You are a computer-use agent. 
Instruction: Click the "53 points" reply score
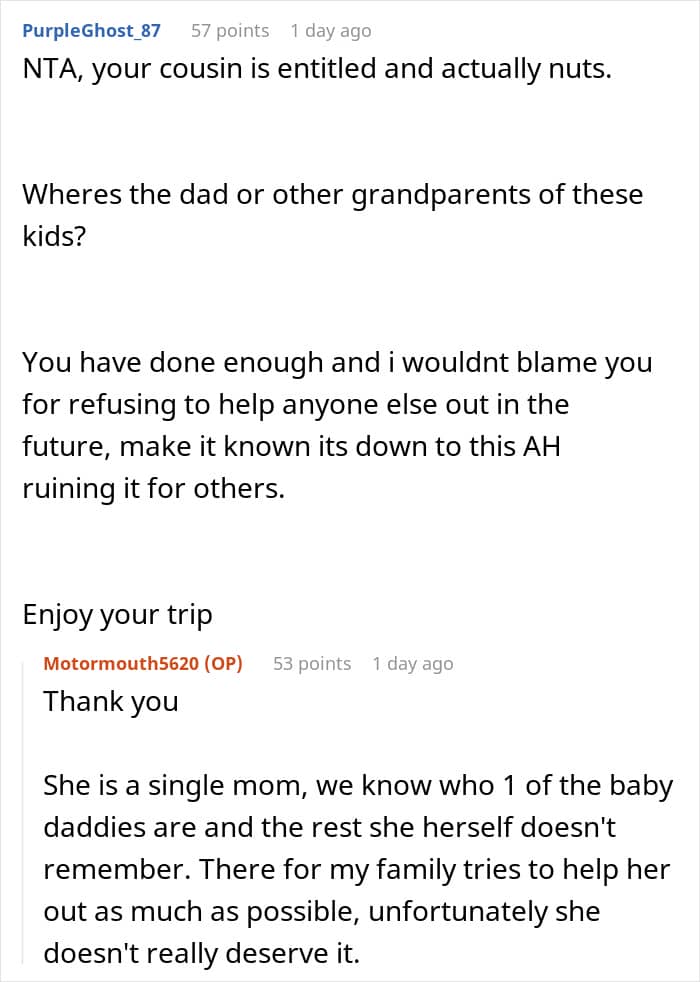(312, 664)
